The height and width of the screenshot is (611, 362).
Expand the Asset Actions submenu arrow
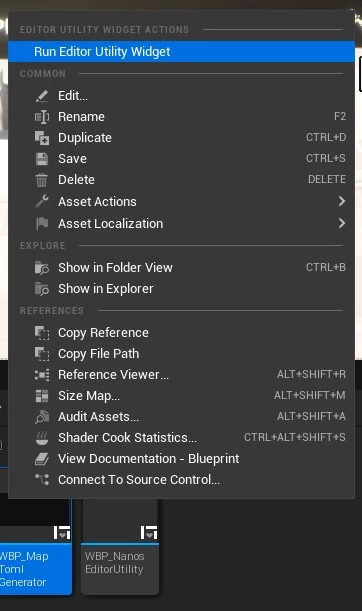tap(342, 201)
